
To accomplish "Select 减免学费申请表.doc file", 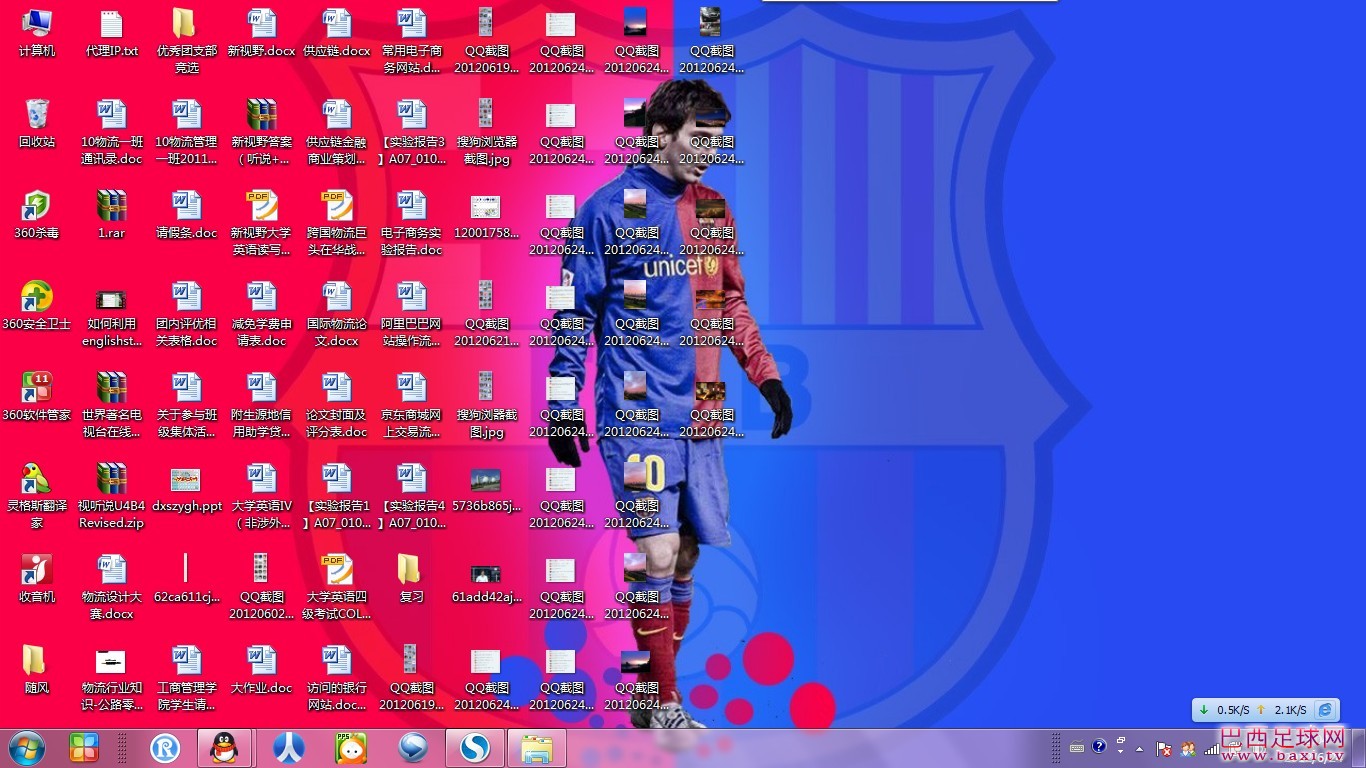I will [261, 314].
